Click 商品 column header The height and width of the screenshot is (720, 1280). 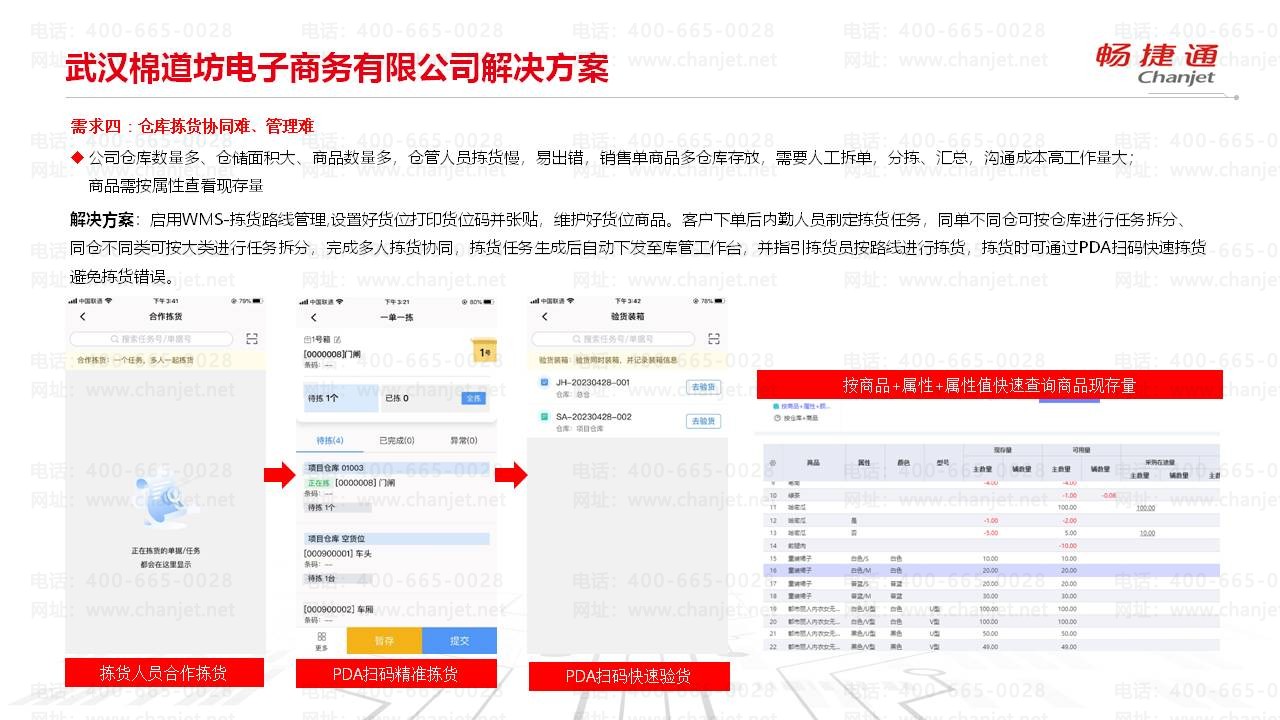coord(813,464)
